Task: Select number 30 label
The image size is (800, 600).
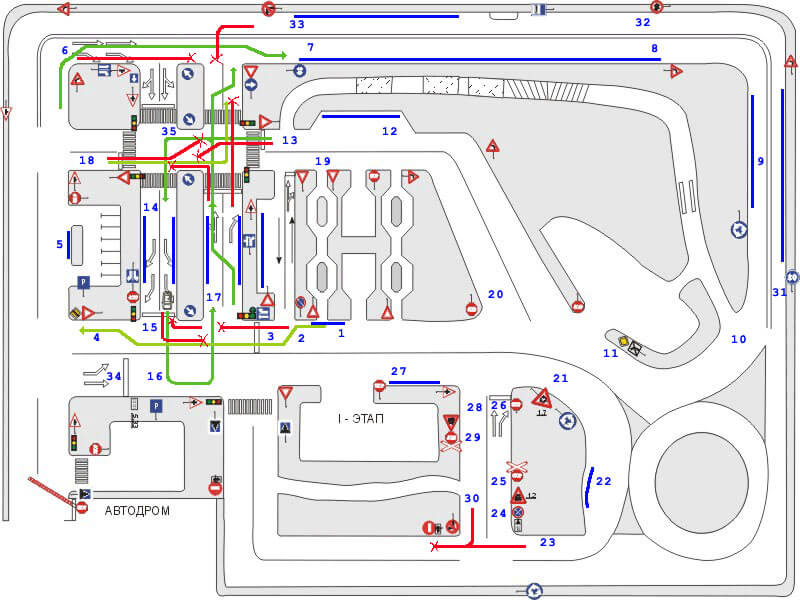Action: [x=472, y=498]
